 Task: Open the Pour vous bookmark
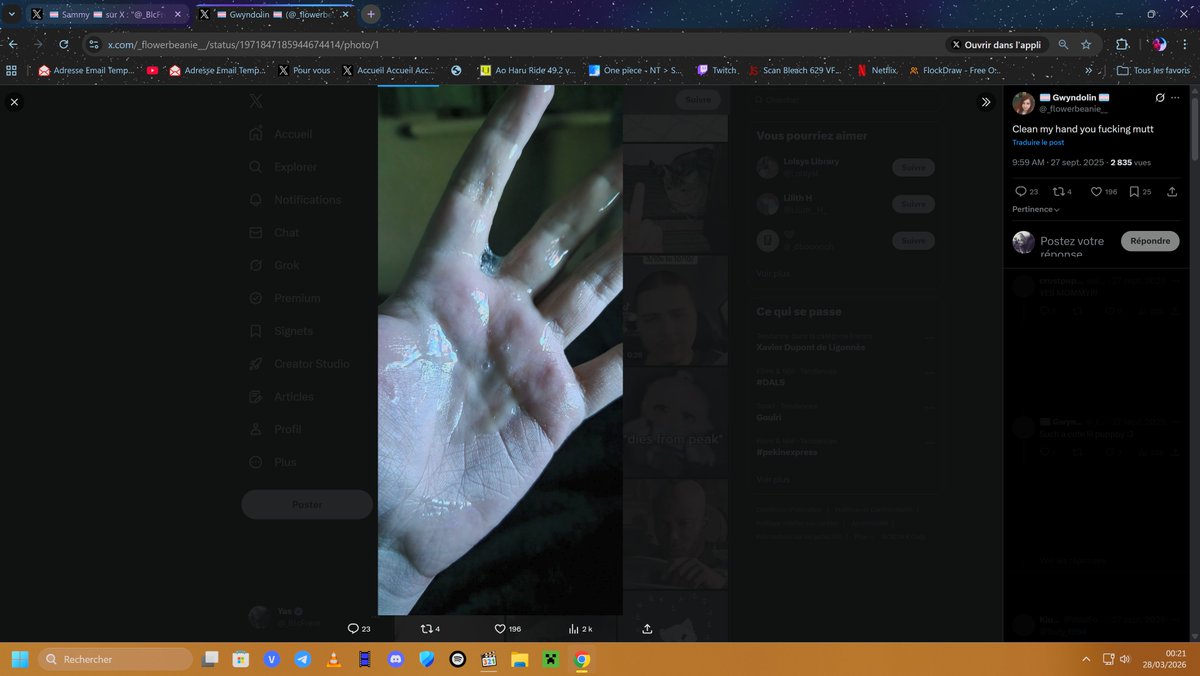click(x=304, y=71)
